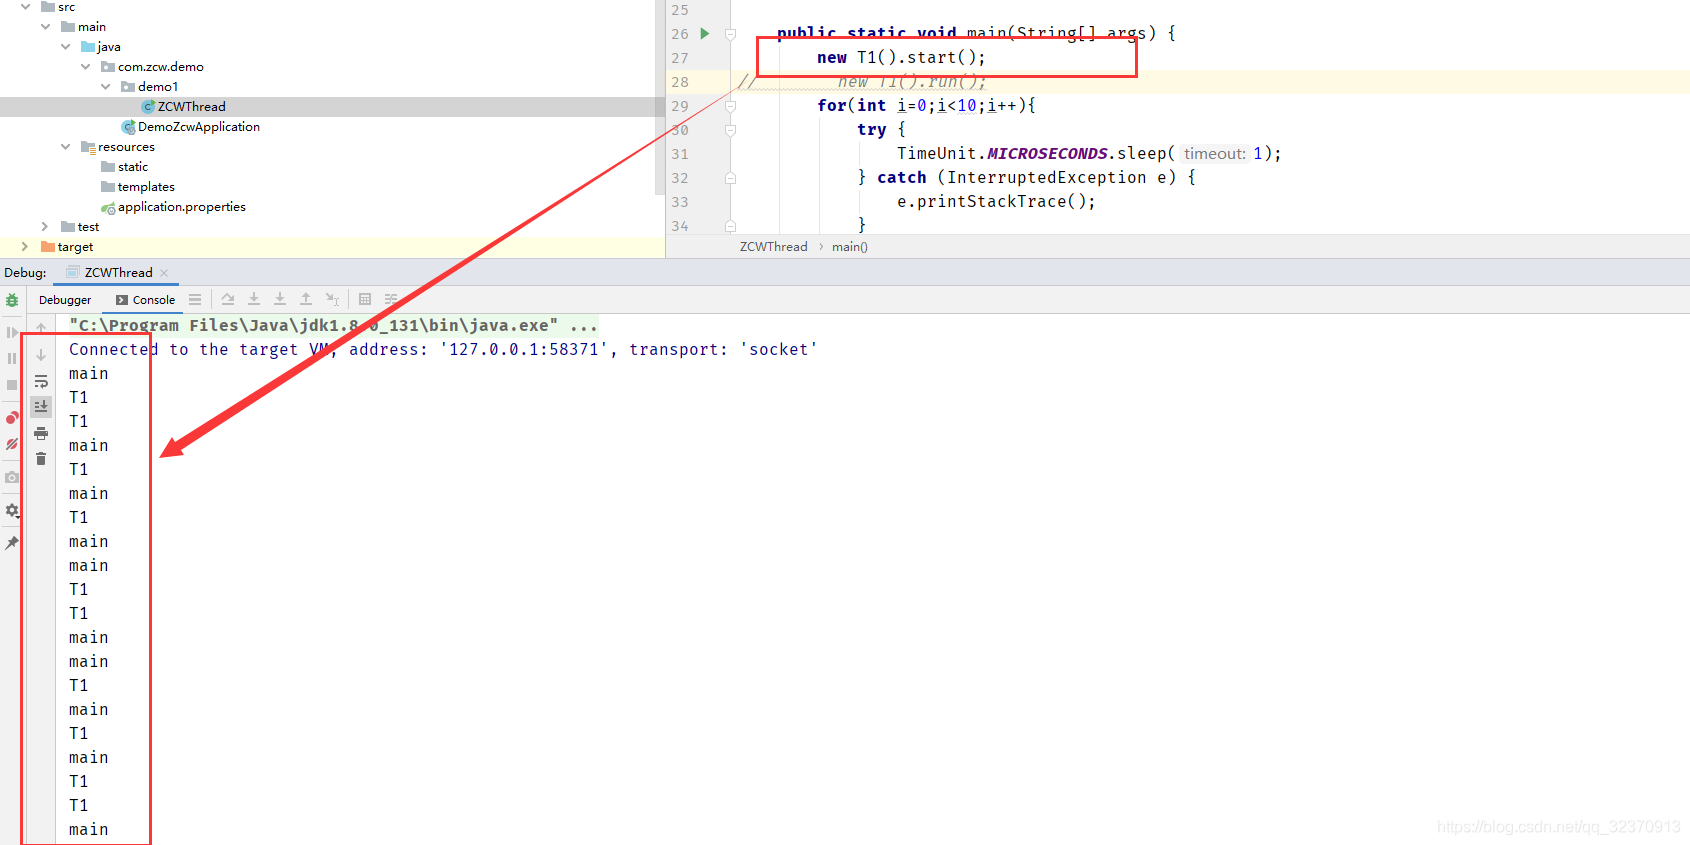Click the Step Out up-arrow icon

click(x=306, y=299)
